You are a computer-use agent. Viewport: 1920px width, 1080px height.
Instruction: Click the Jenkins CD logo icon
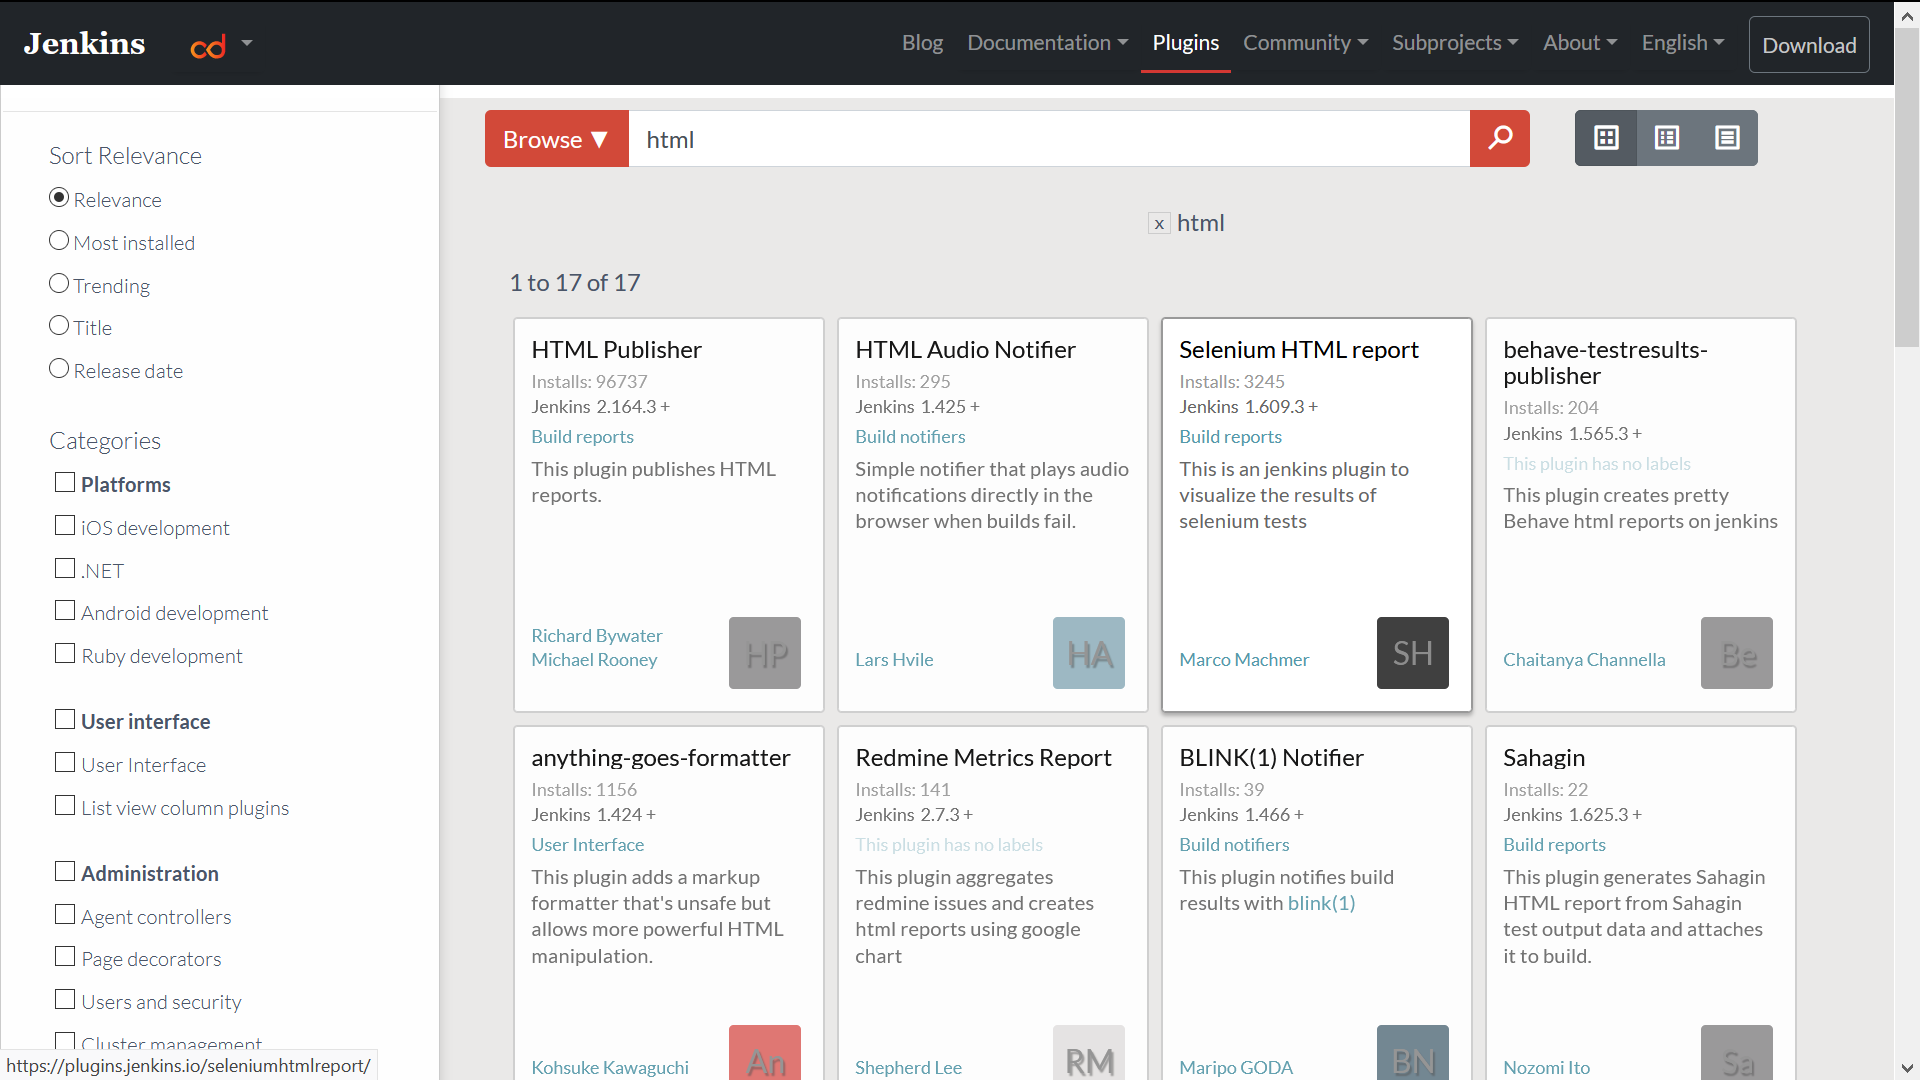coord(207,44)
